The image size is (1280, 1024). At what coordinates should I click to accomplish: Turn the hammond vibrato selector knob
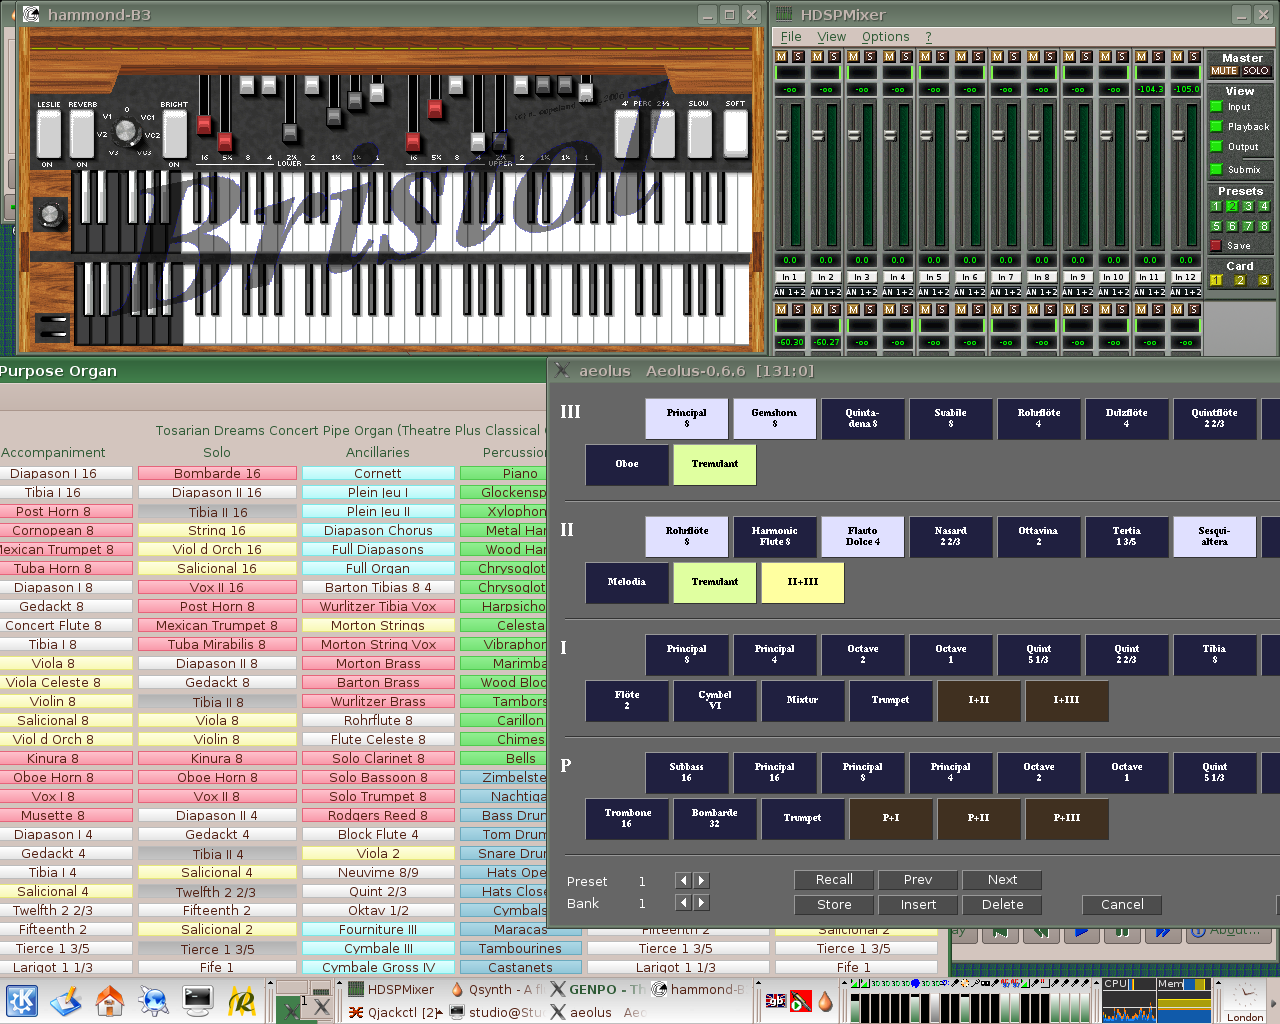126,131
